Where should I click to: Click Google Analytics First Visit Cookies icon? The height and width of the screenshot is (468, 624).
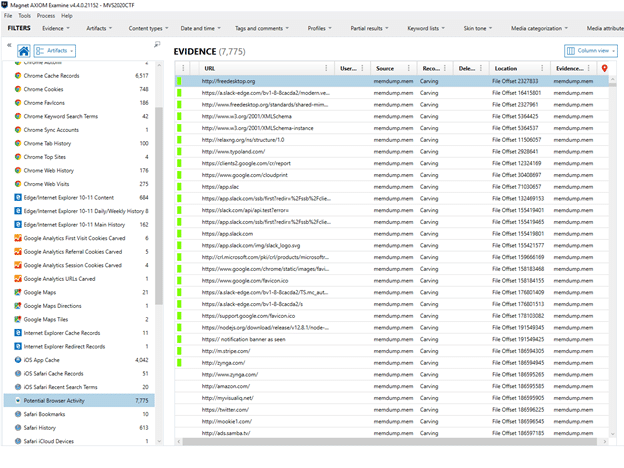click(18, 238)
